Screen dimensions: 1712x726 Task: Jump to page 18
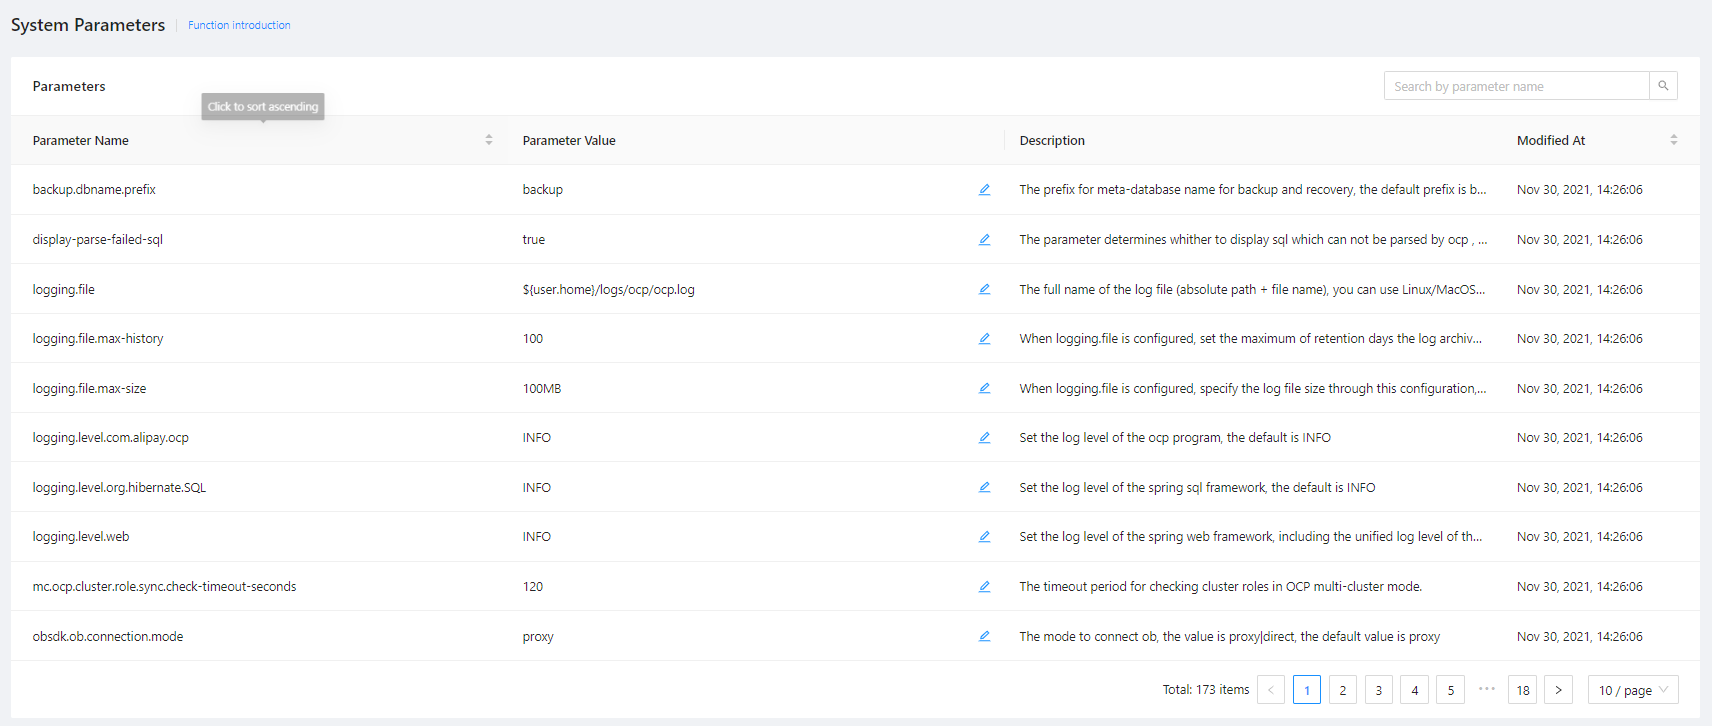(x=1522, y=690)
